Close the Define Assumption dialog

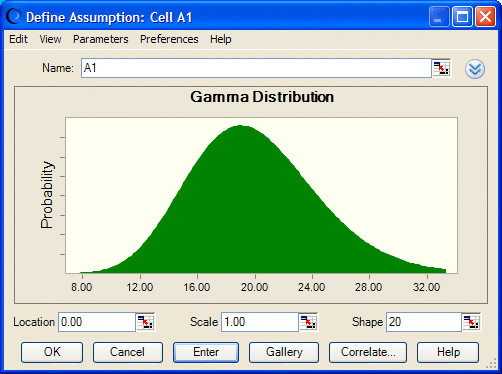pyautogui.click(x=485, y=16)
